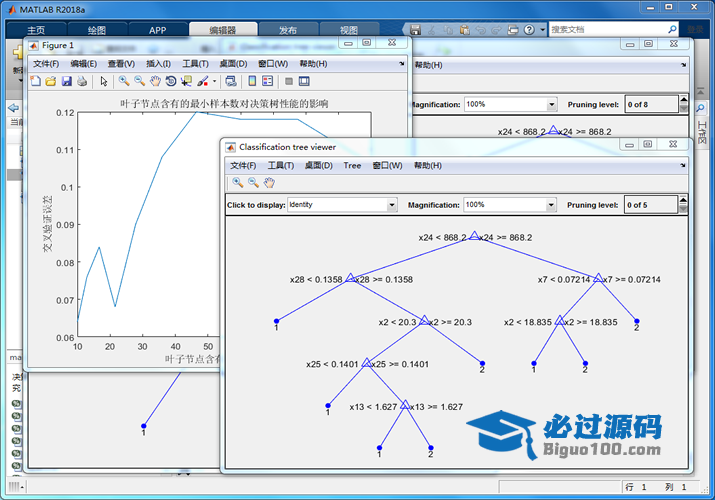
Task: Select zoom in tool in Classification tree viewer
Action: [x=237, y=182]
